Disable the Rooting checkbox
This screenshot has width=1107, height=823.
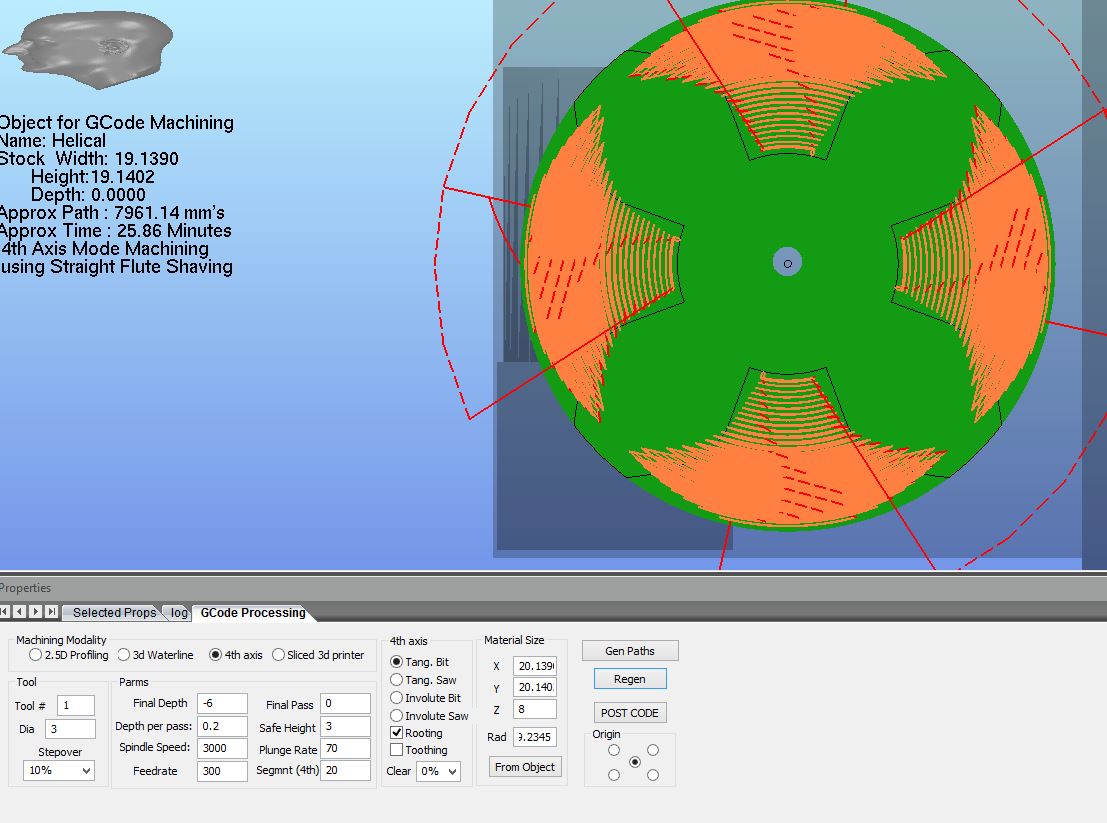tap(397, 733)
